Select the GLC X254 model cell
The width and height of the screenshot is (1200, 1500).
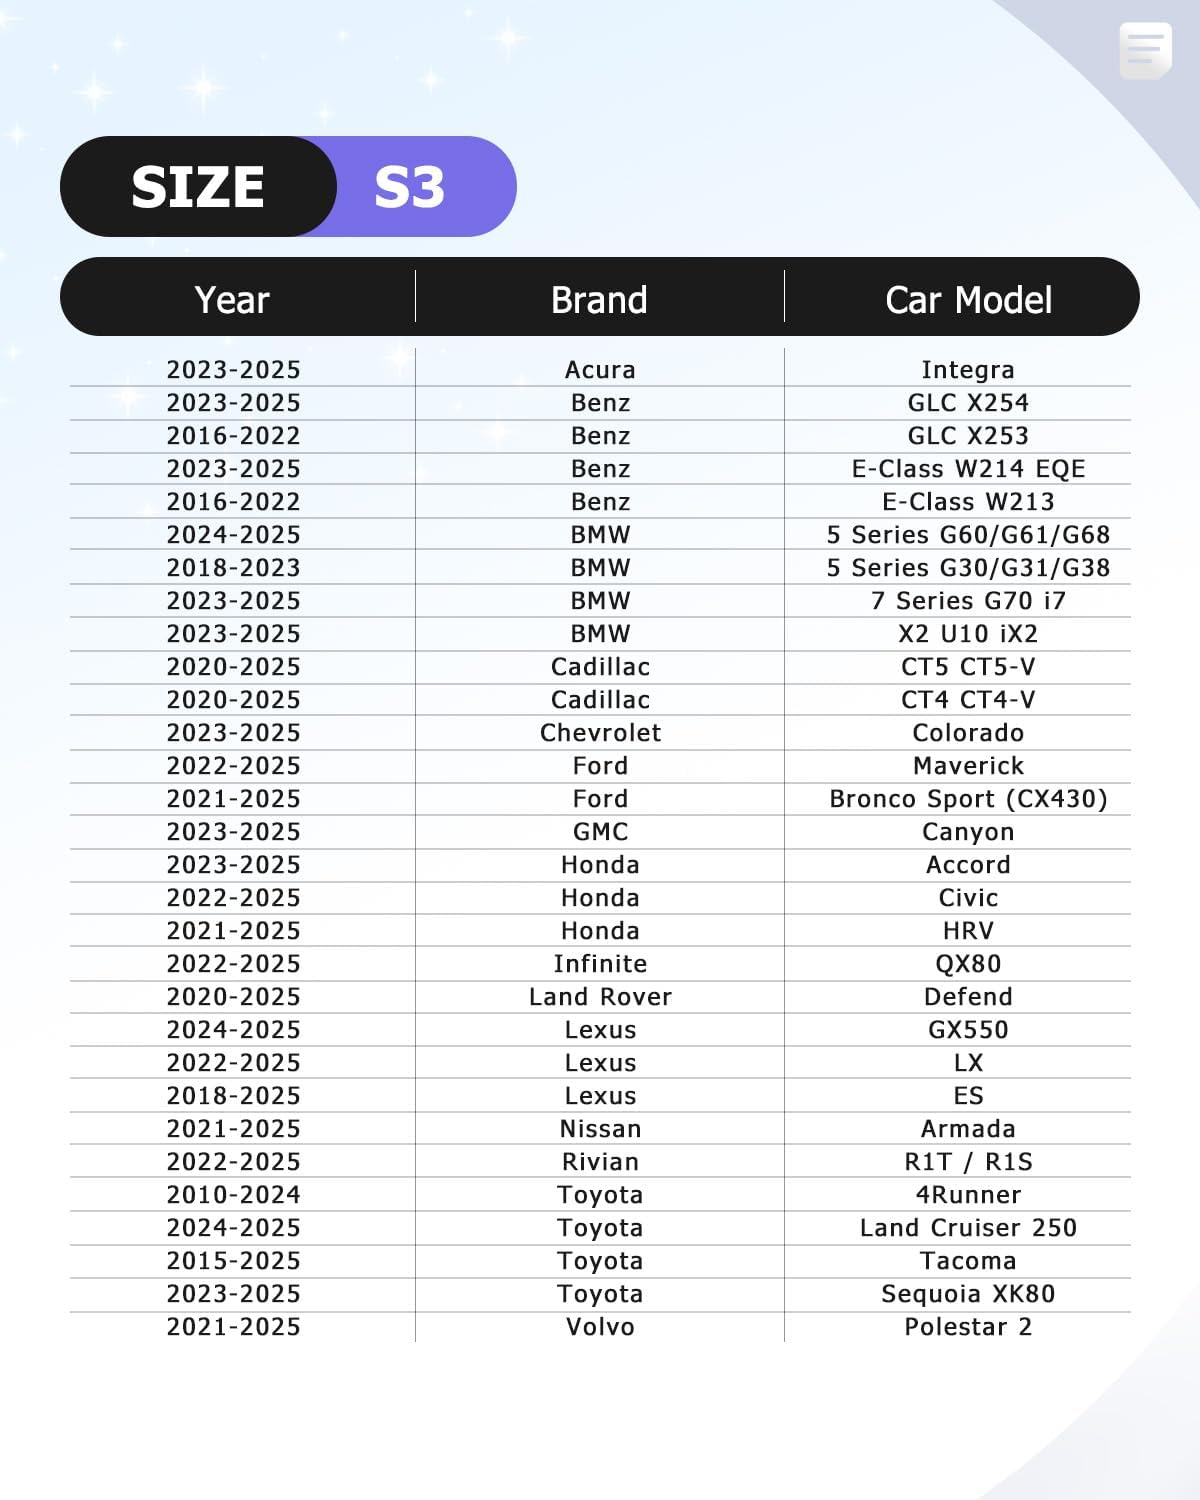coord(968,403)
